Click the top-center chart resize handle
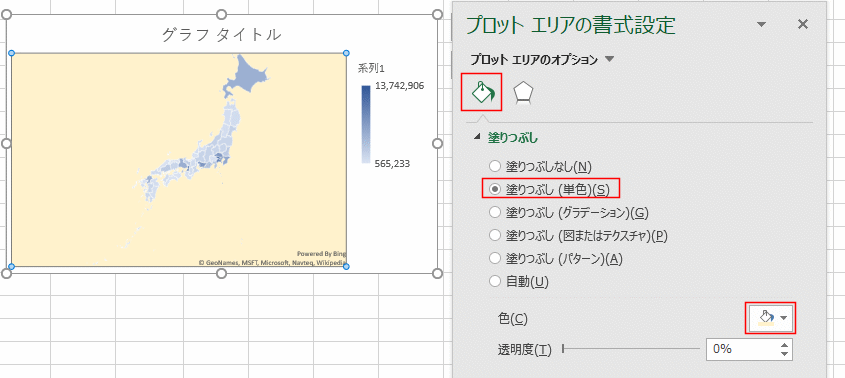Image resolution: width=845 pixels, height=378 pixels. (x=221, y=15)
